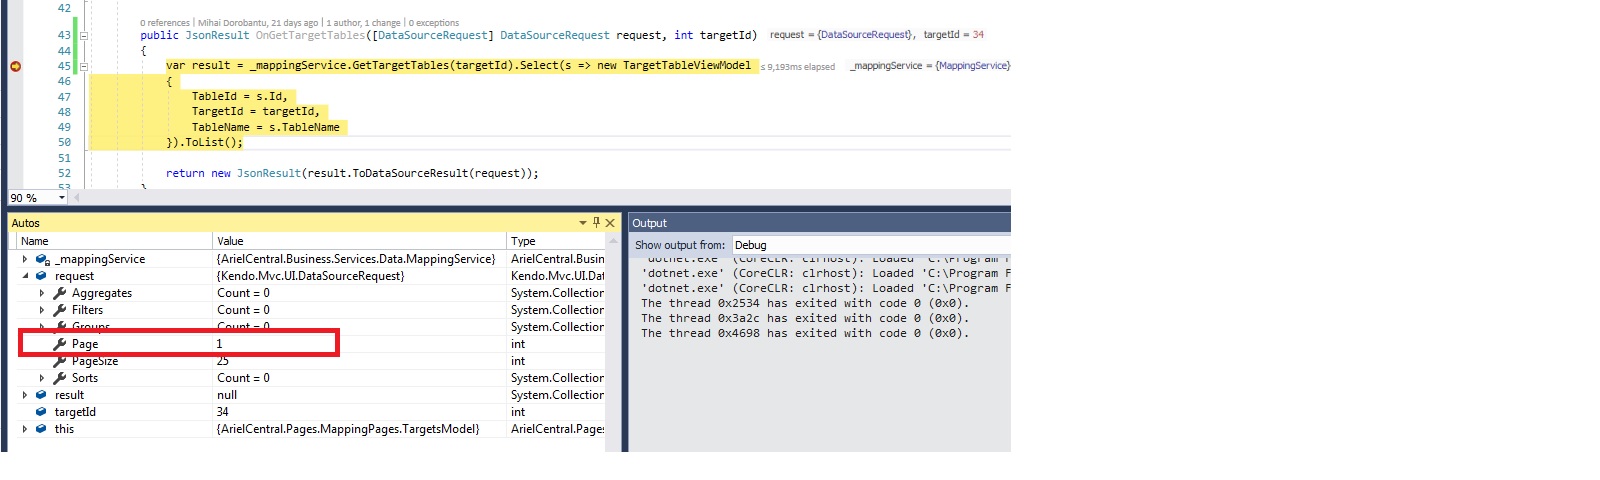Click the Aggregates wrench icon
Image resolution: width=1600 pixels, height=480 pixels.
tap(59, 293)
